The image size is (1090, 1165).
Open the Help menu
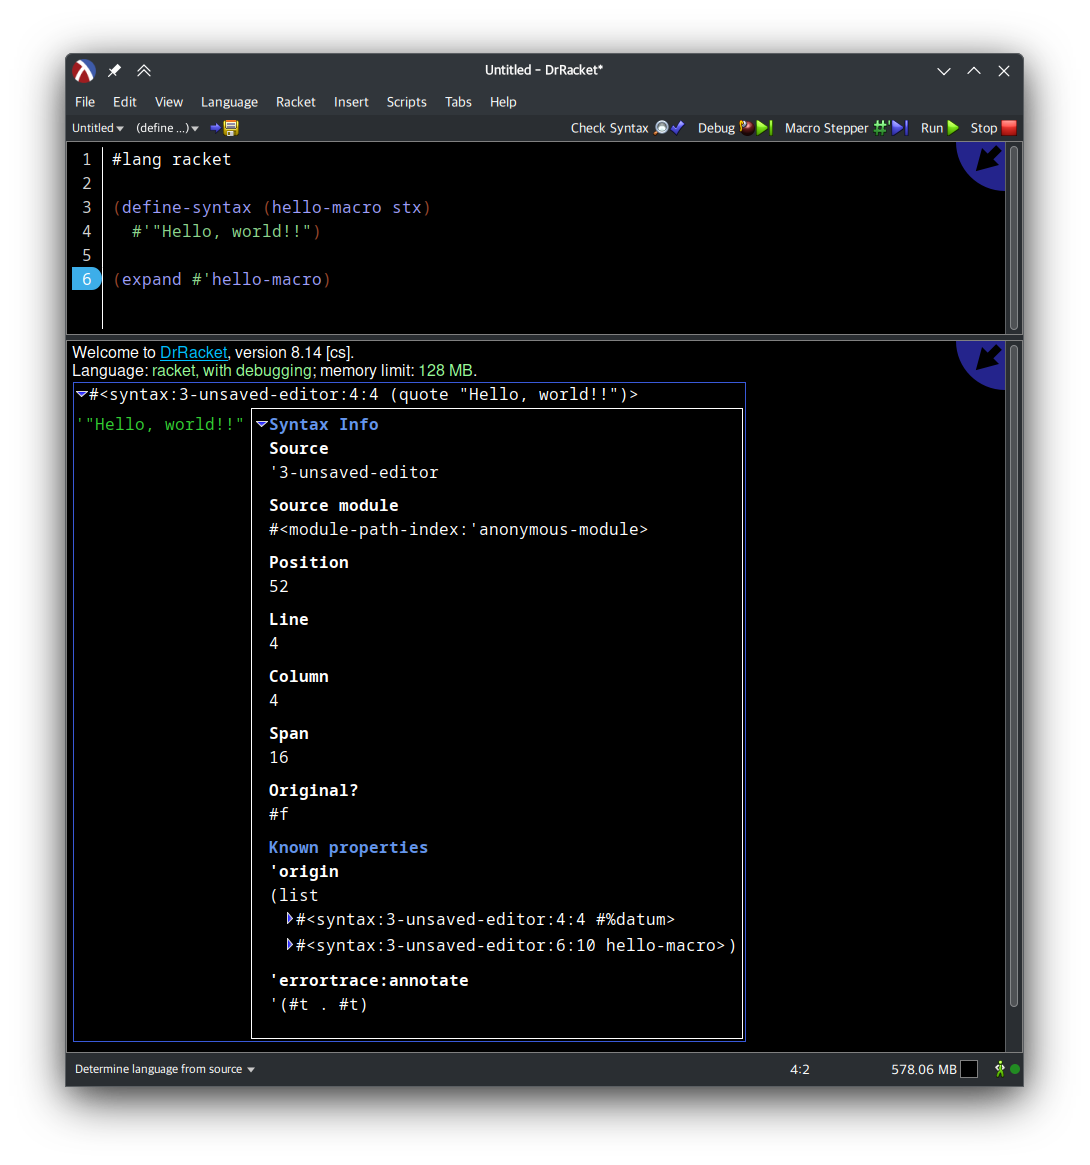coord(503,102)
